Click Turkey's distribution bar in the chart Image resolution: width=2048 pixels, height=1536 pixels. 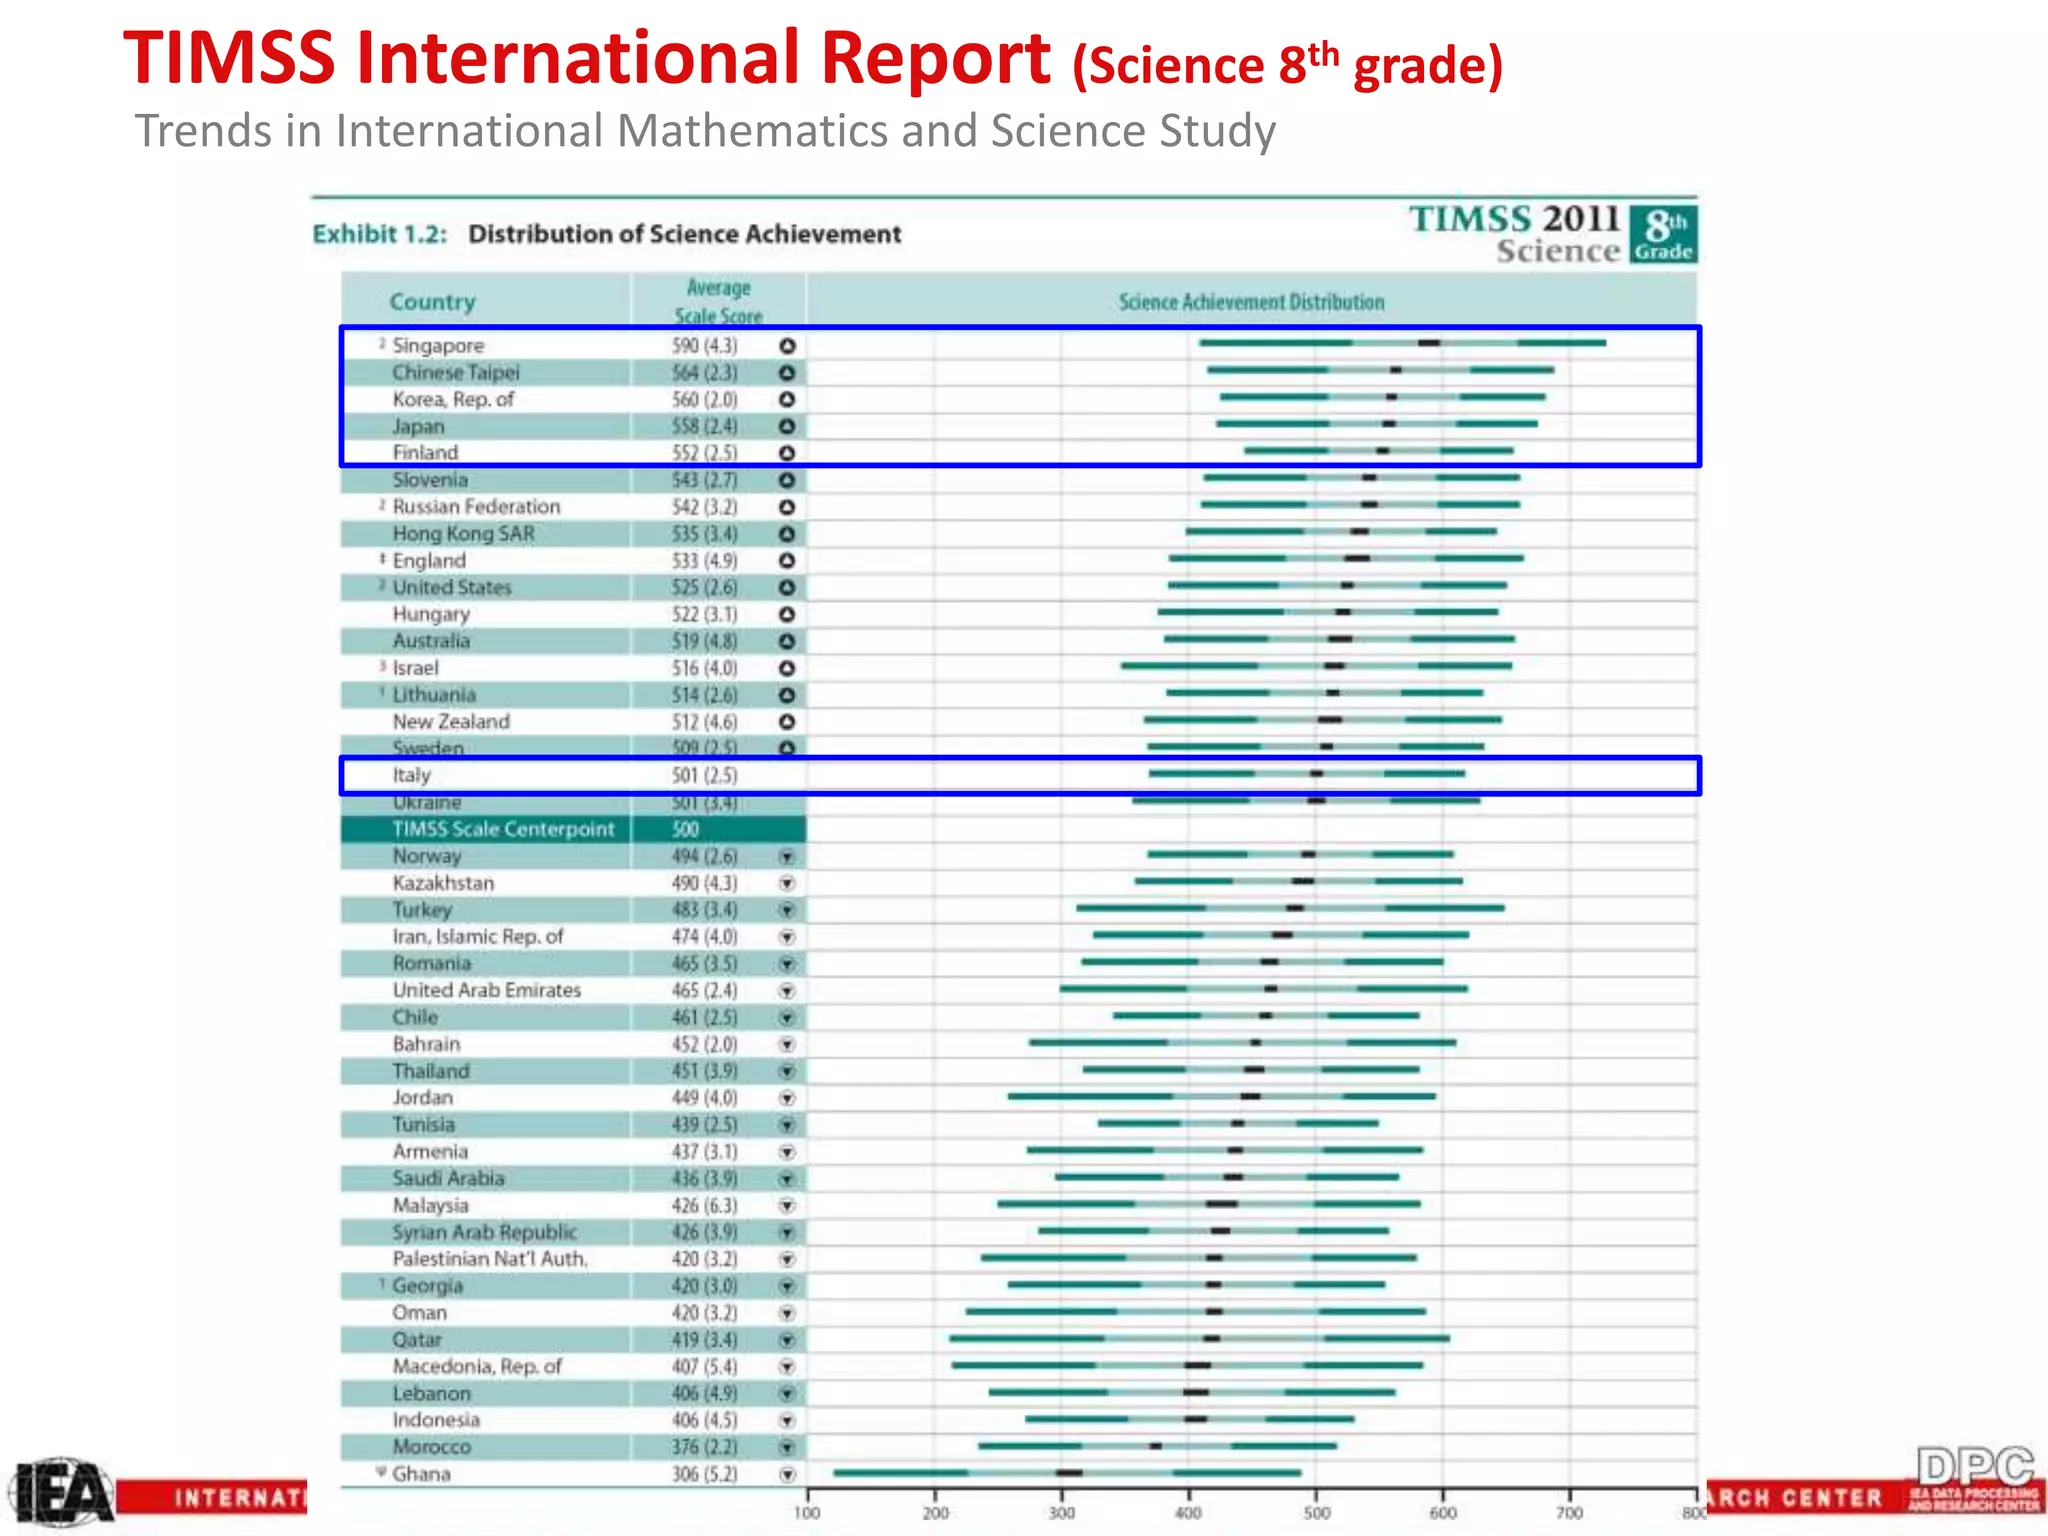pos(1290,908)
